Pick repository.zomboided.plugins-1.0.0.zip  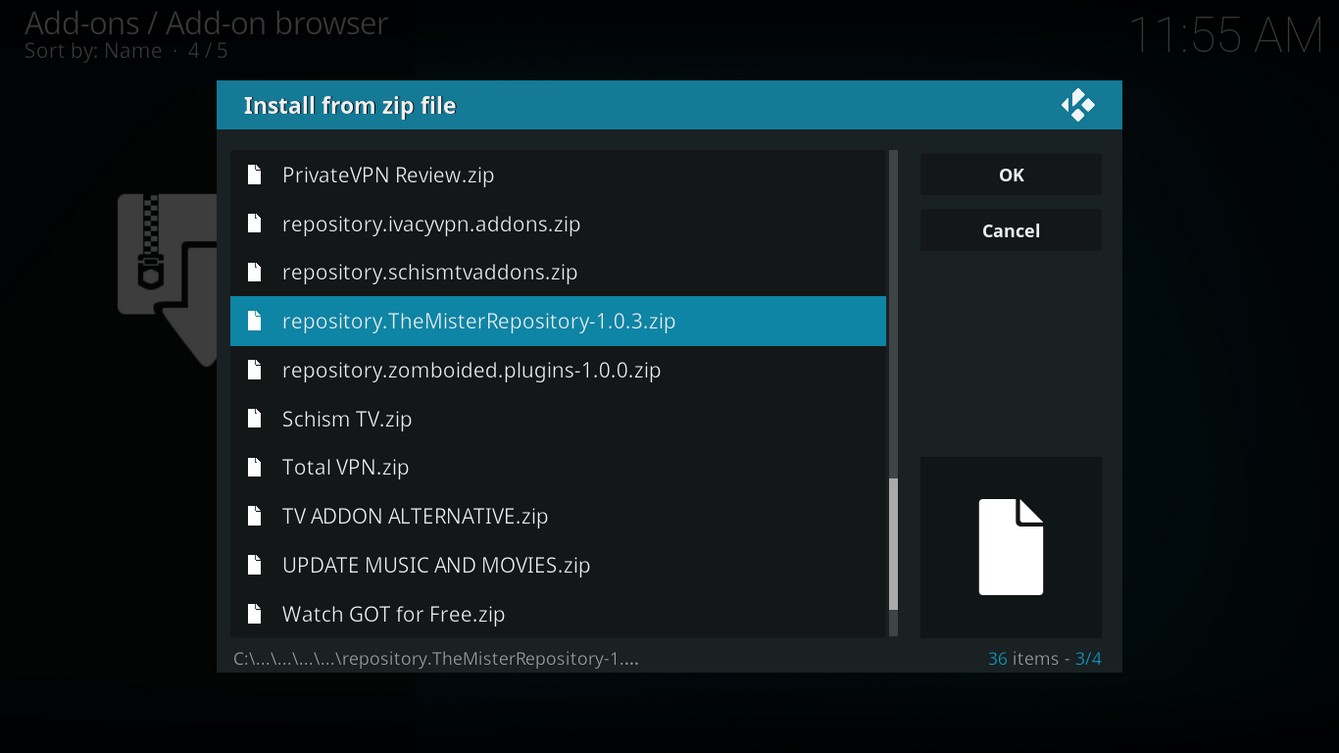pyautogui.click(x=558, y=370)
